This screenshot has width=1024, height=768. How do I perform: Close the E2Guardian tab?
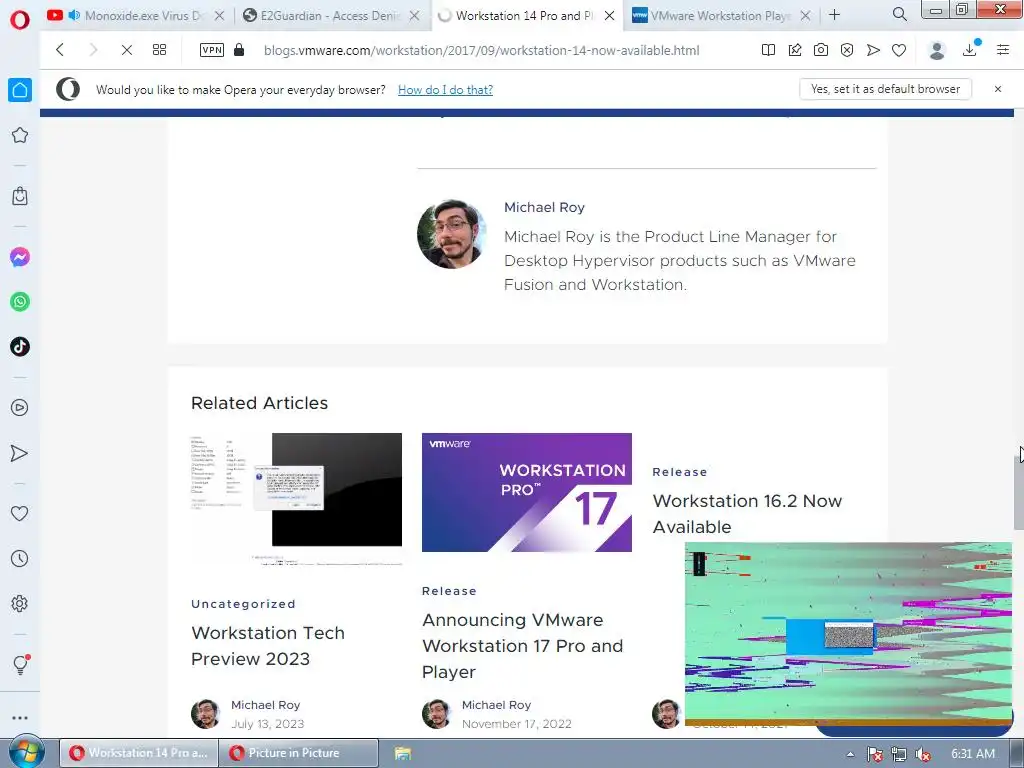tap(414, 16)
